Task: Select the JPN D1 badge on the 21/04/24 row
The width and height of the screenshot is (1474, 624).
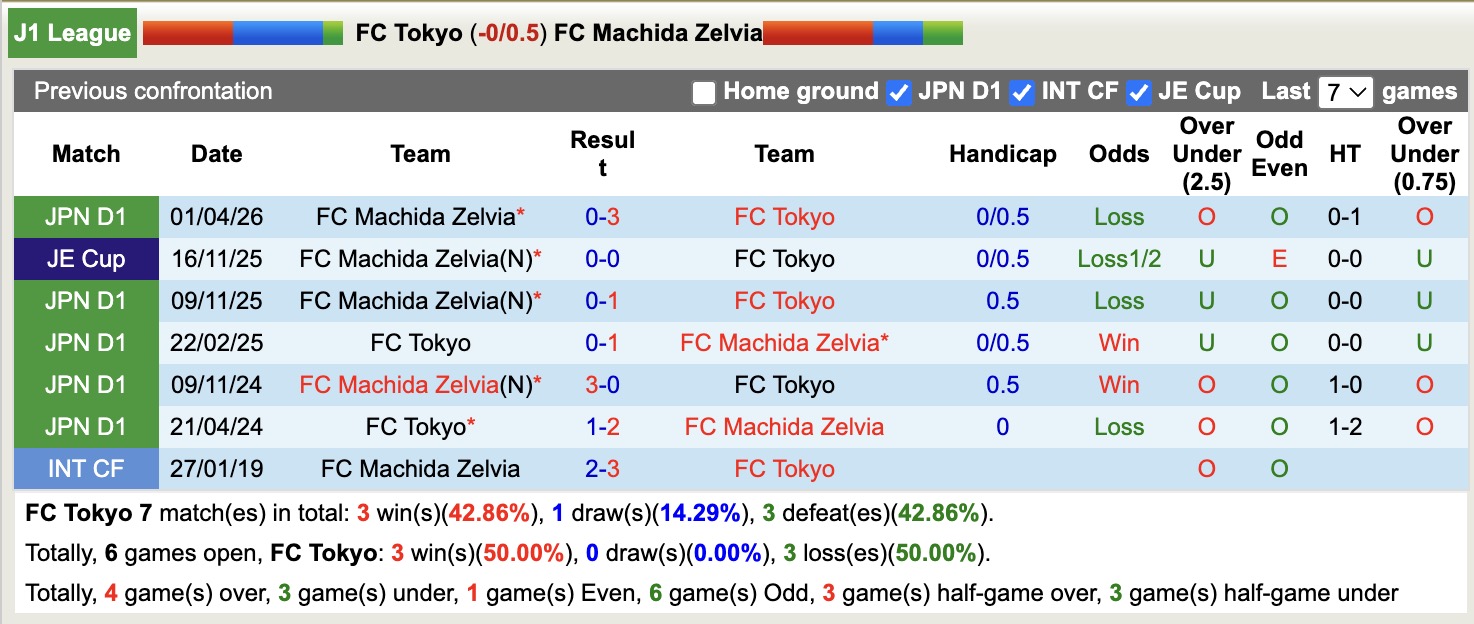Action: 85,426
